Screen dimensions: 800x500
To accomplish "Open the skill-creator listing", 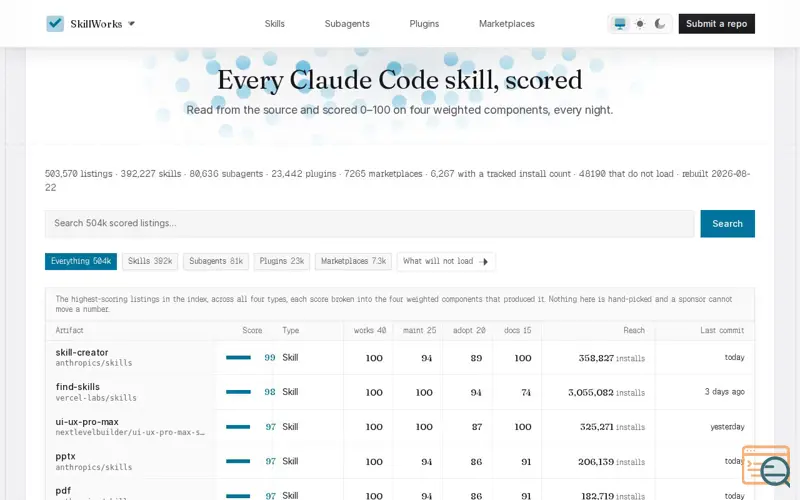I will point(82,353).
